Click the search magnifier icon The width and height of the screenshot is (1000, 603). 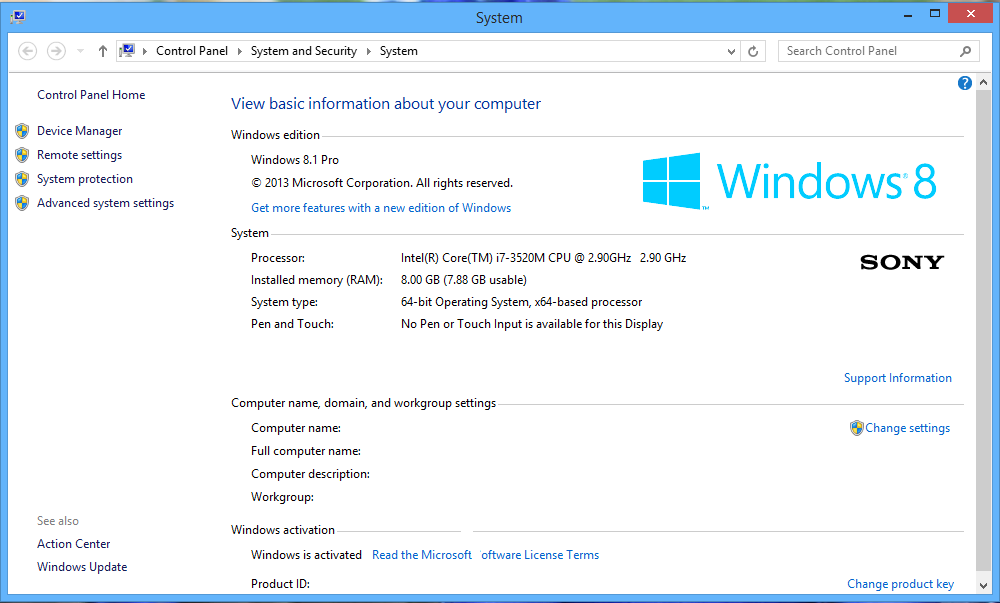coord(966,51)
